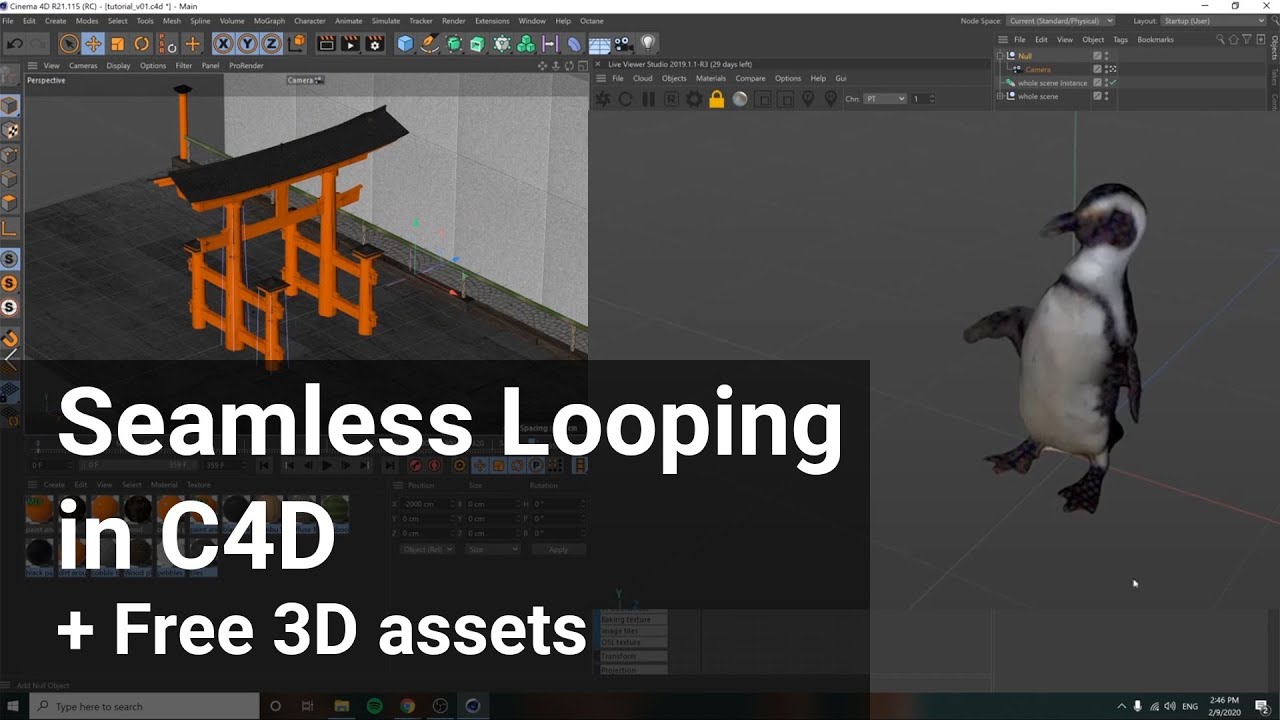The image size is (1280, 720).
Task: Open Tags menu in Object Manager
Action: (x=1120, y=39)
